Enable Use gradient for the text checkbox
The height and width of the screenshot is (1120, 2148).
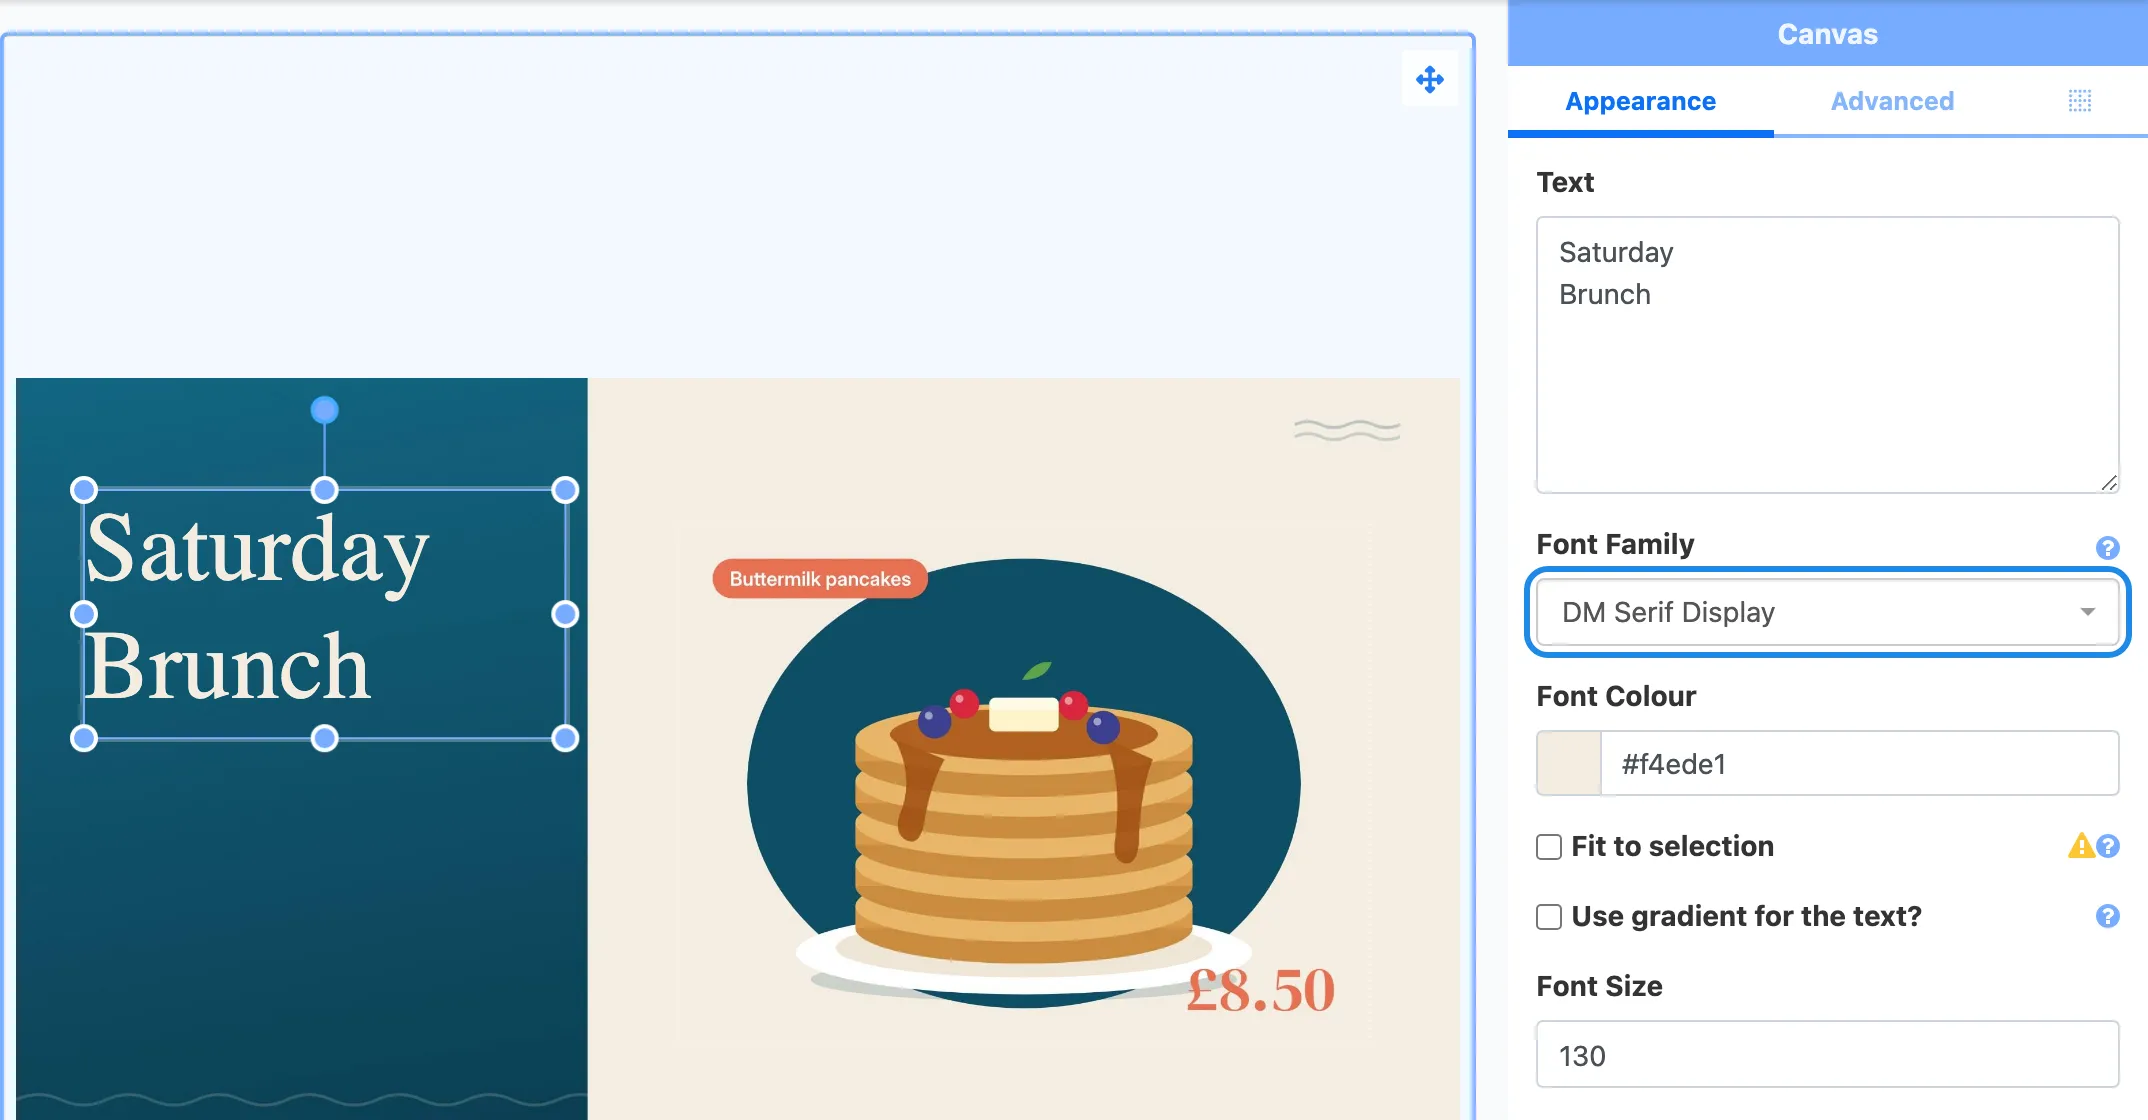[x=1549, y=917]
